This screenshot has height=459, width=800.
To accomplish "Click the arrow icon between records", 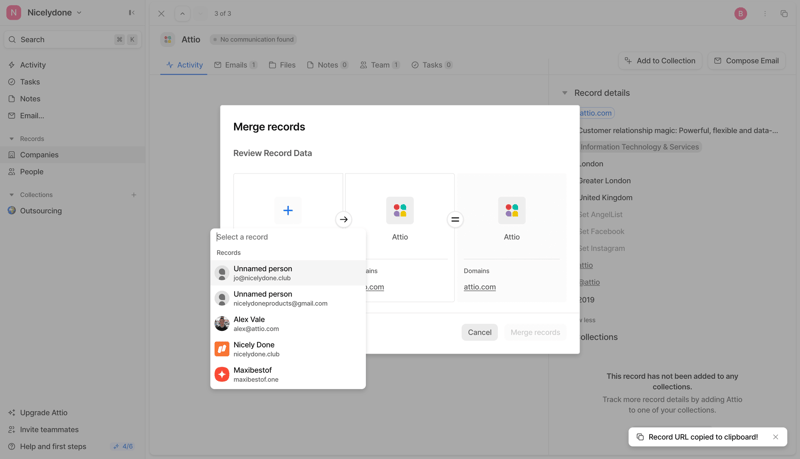I will (x=343, y=219).
